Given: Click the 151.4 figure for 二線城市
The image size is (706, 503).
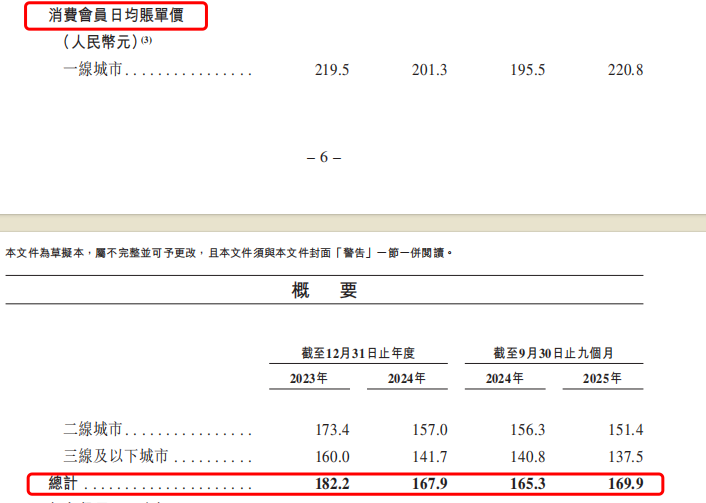Looking at the screenshot, I should pos(626,429).
